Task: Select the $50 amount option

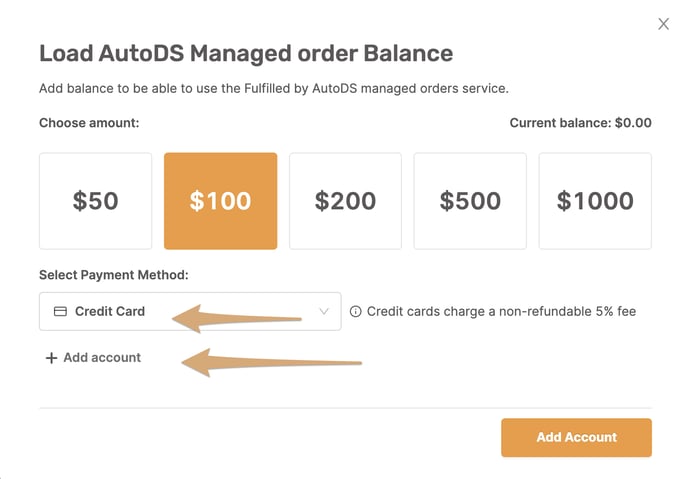Action: point(96,201)
